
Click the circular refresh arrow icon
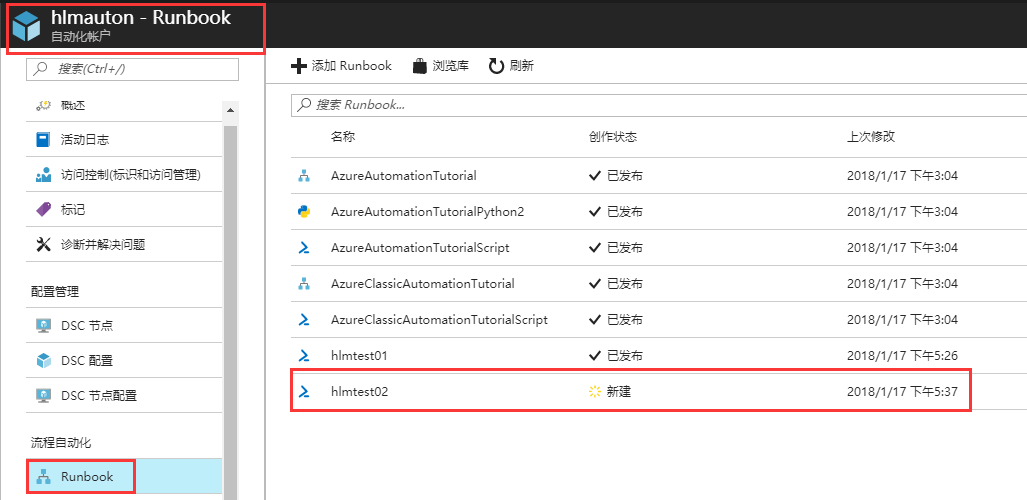[496, 66]
